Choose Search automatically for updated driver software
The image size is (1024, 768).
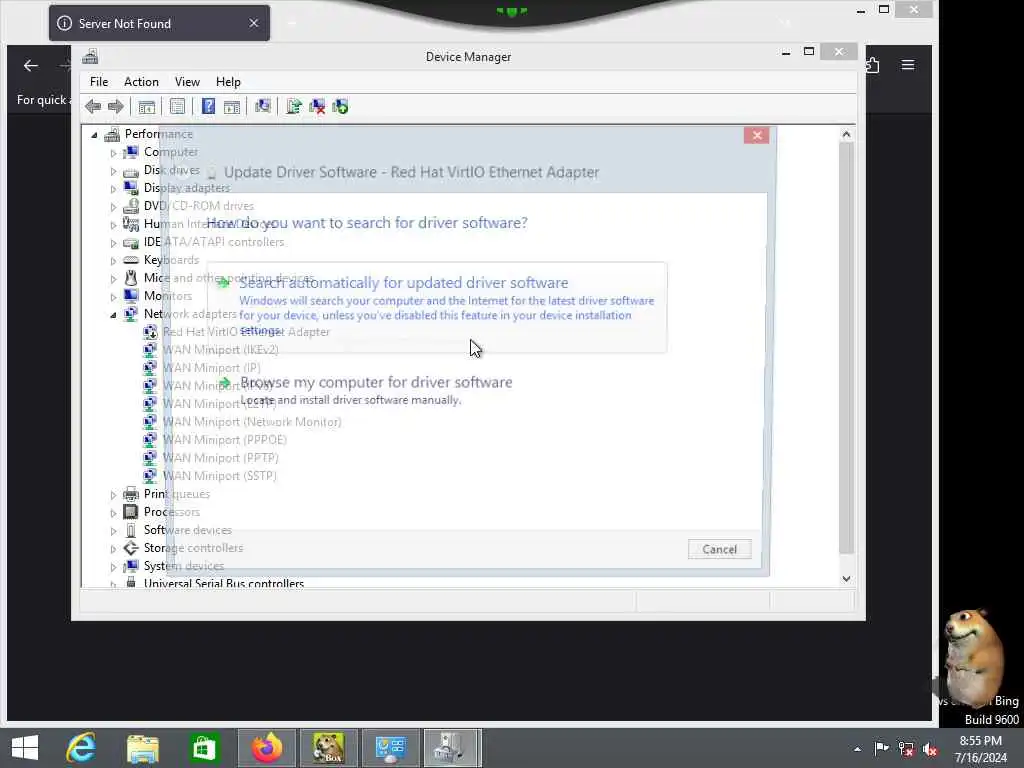437,308
